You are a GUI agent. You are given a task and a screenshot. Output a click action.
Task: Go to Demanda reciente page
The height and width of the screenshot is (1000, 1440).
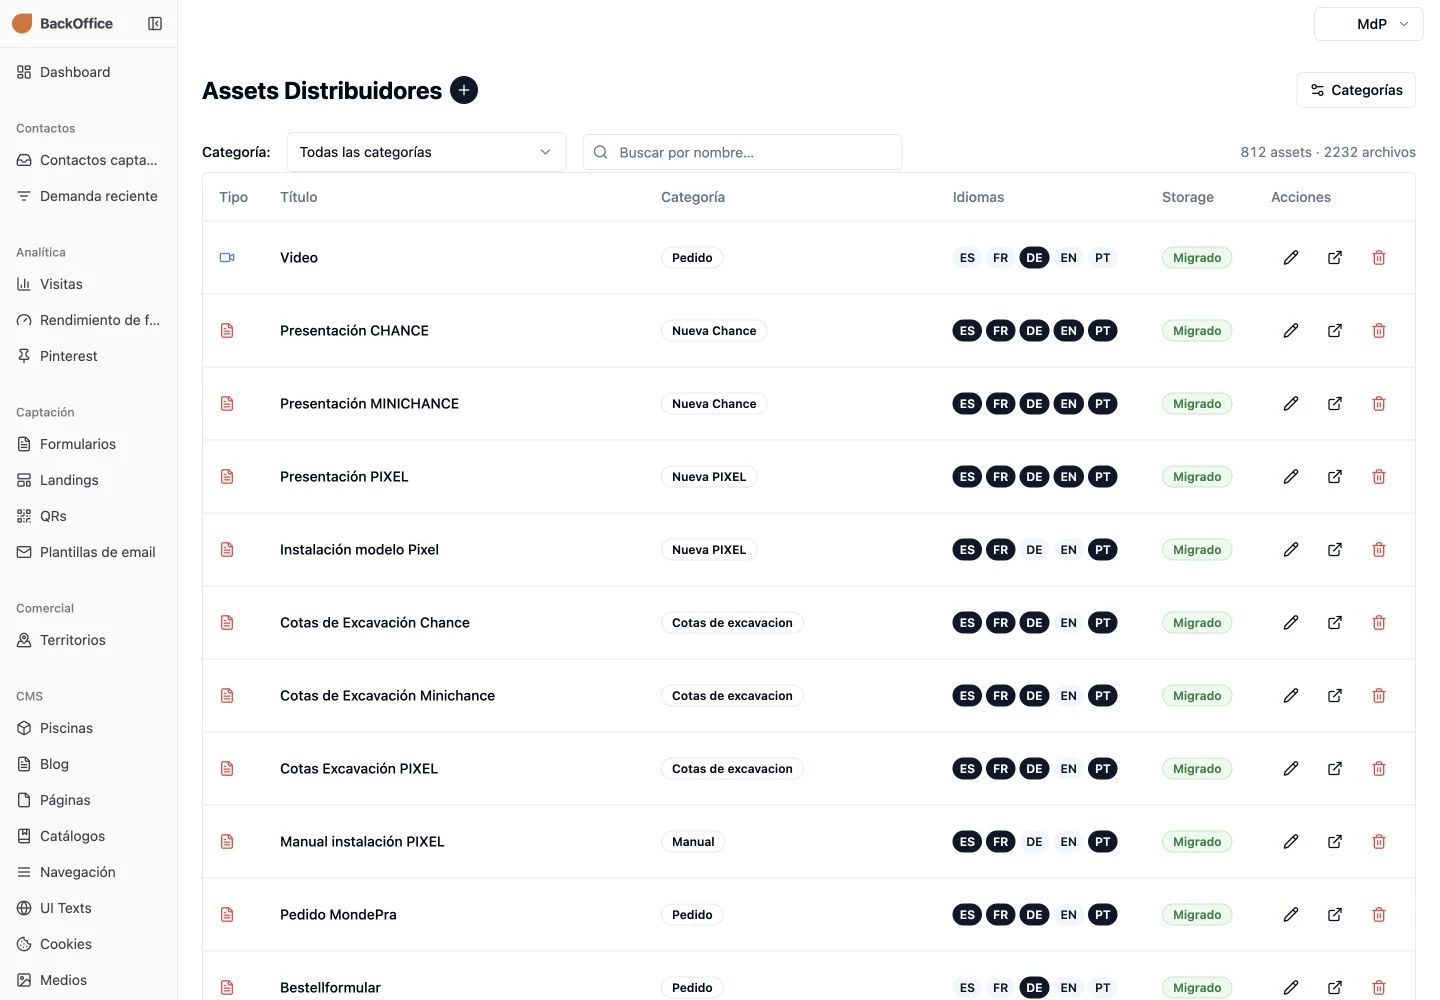click(88, 196)
